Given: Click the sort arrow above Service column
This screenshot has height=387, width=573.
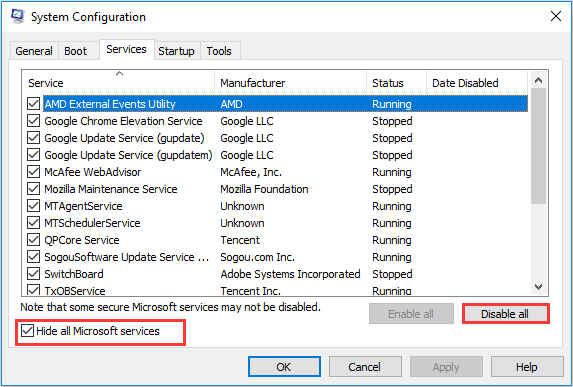Looking at the screenshot, I should (119, 74).
